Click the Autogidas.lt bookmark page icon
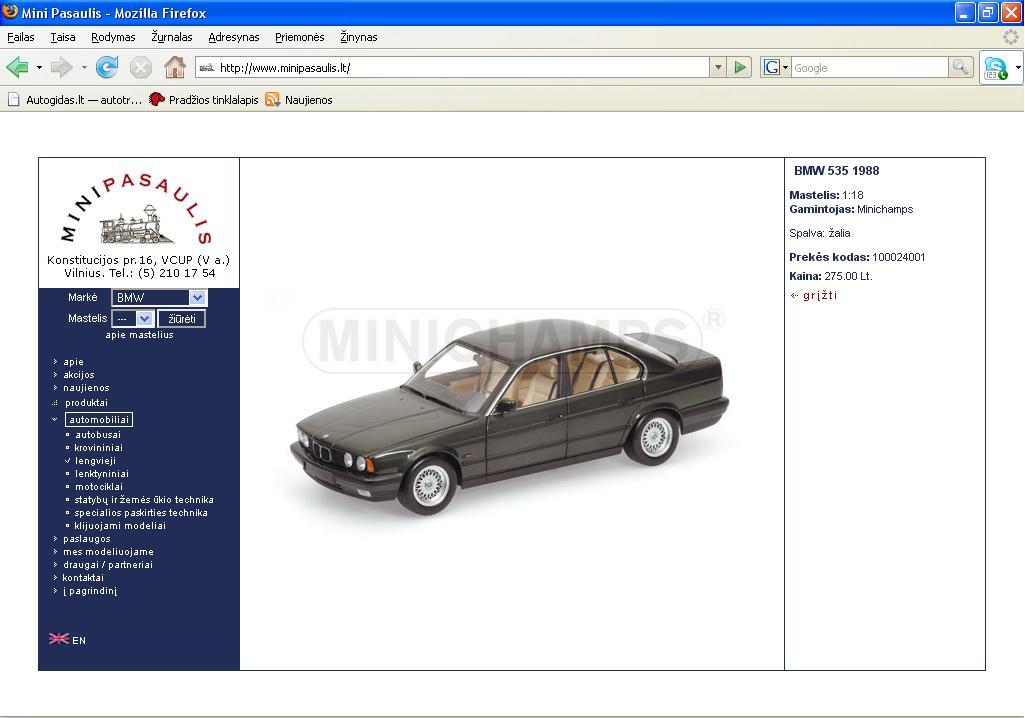 pos(14,100)
